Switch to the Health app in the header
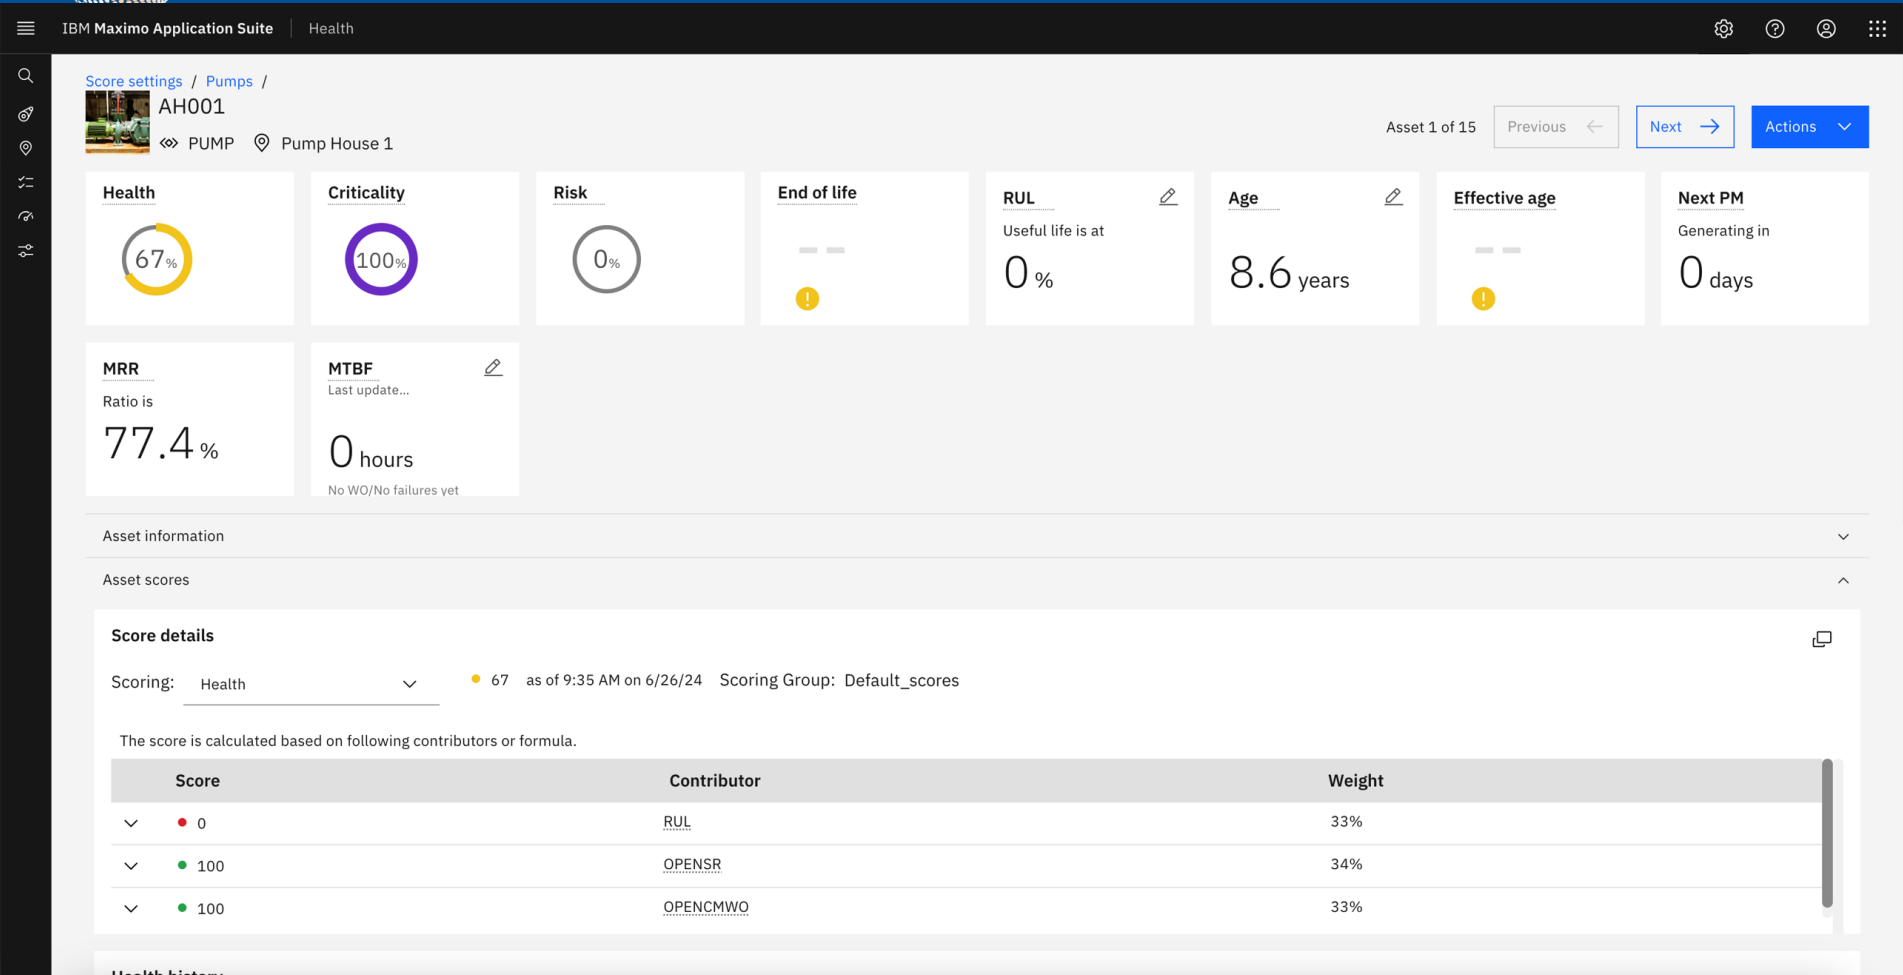1903x975 pixels. 330,28
